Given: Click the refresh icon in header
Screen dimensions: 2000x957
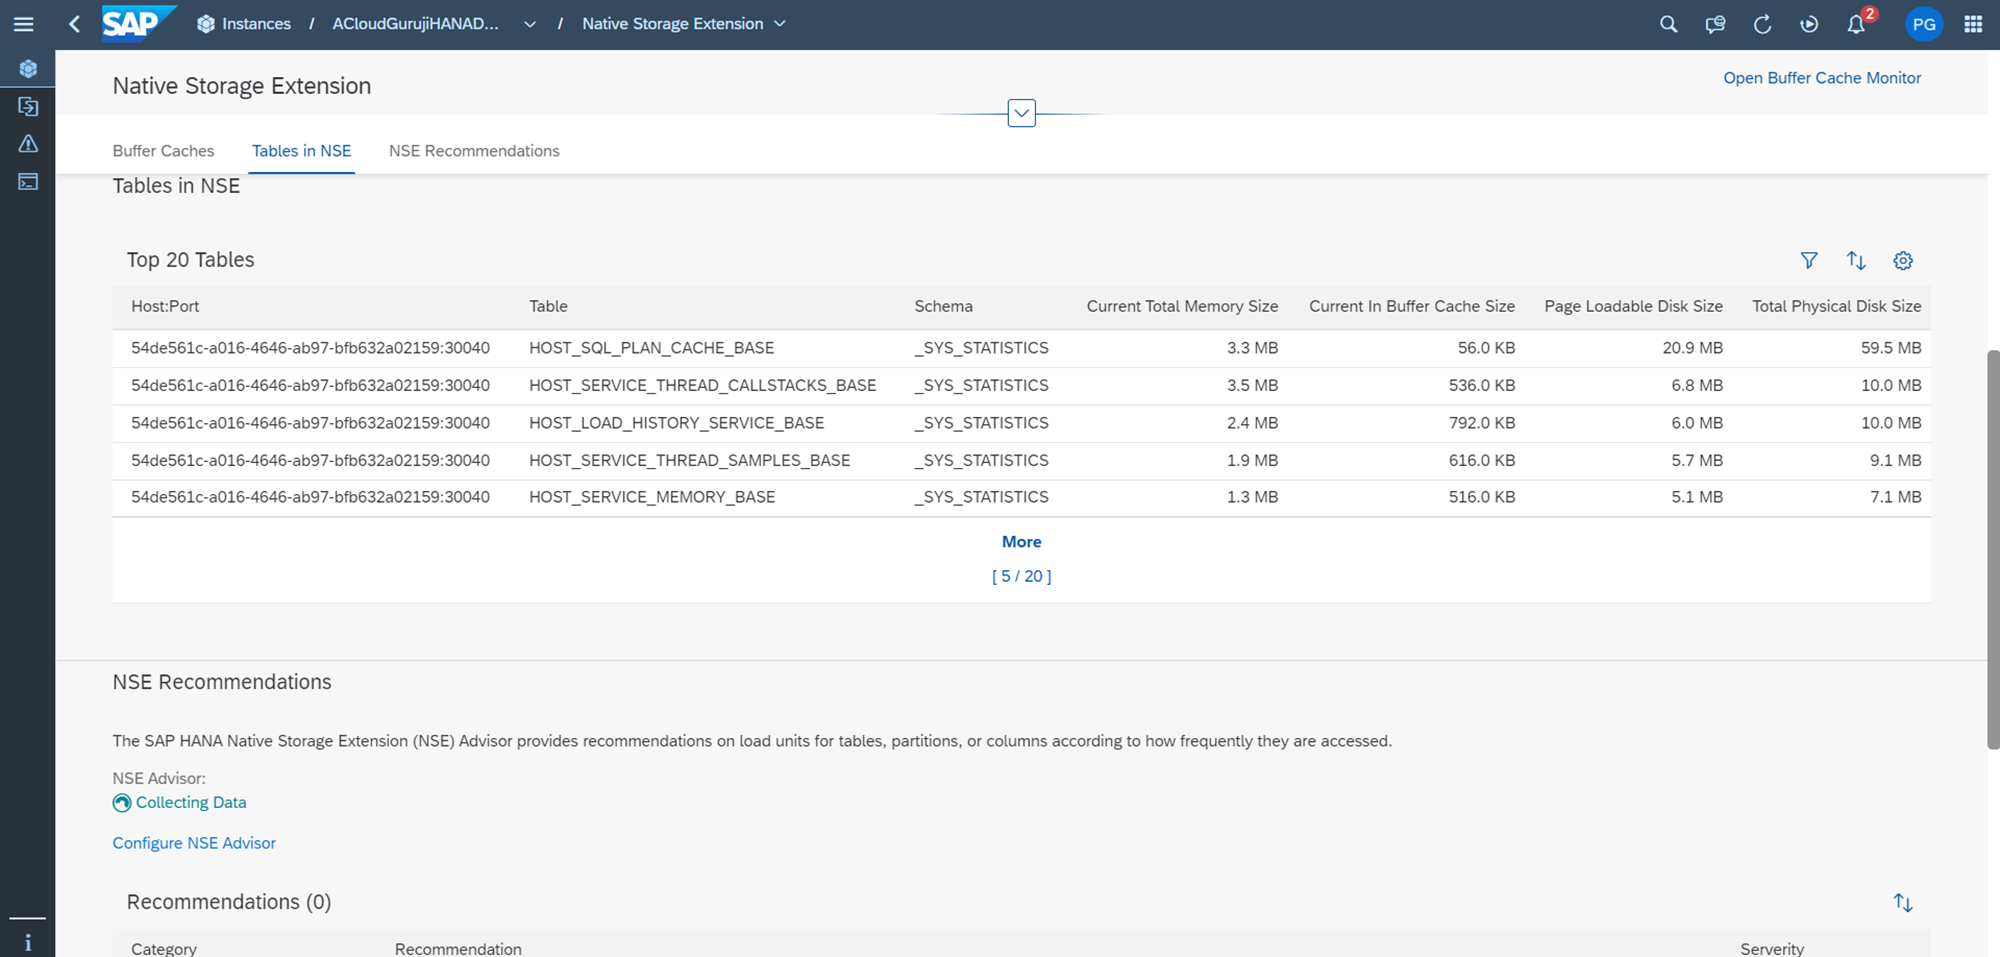Looking at the screenshot, I should [x=1762, y=24].
